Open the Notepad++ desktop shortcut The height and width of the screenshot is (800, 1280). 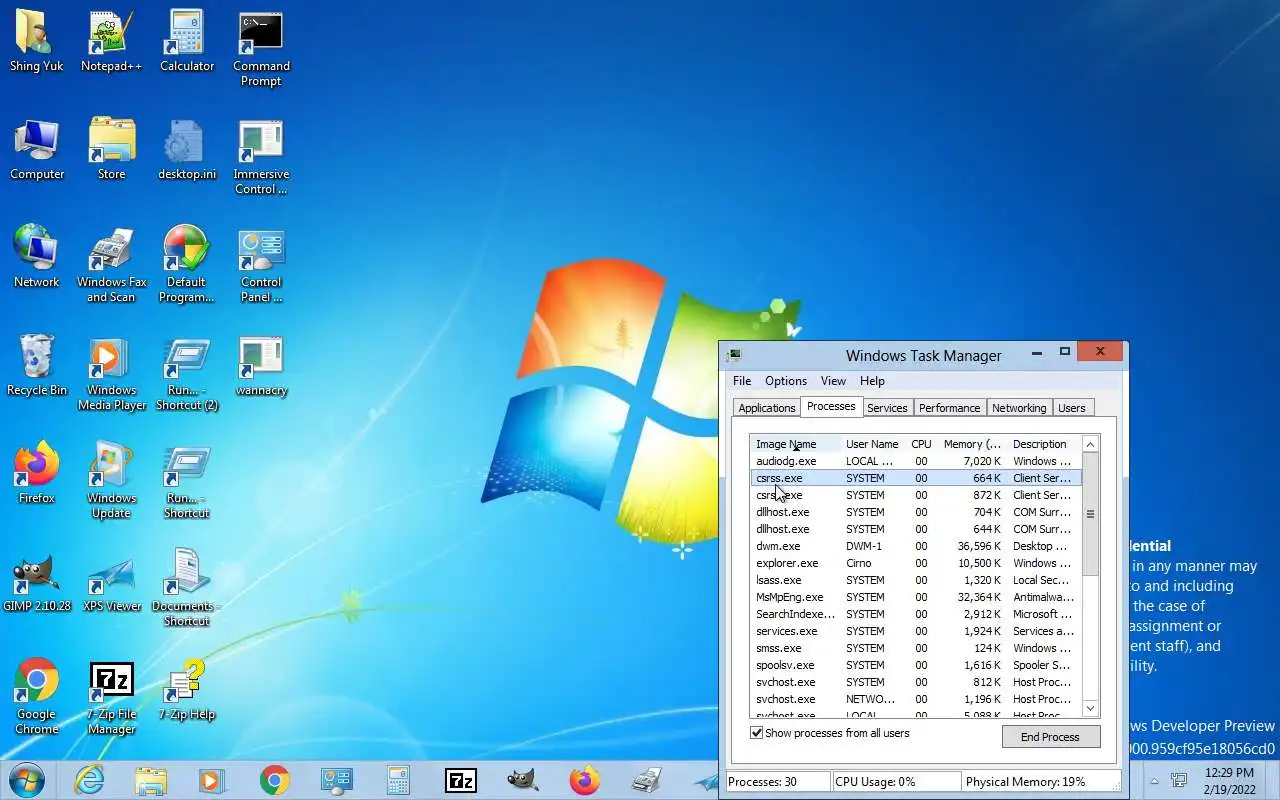pyautogui.click(x=111, y=42)
